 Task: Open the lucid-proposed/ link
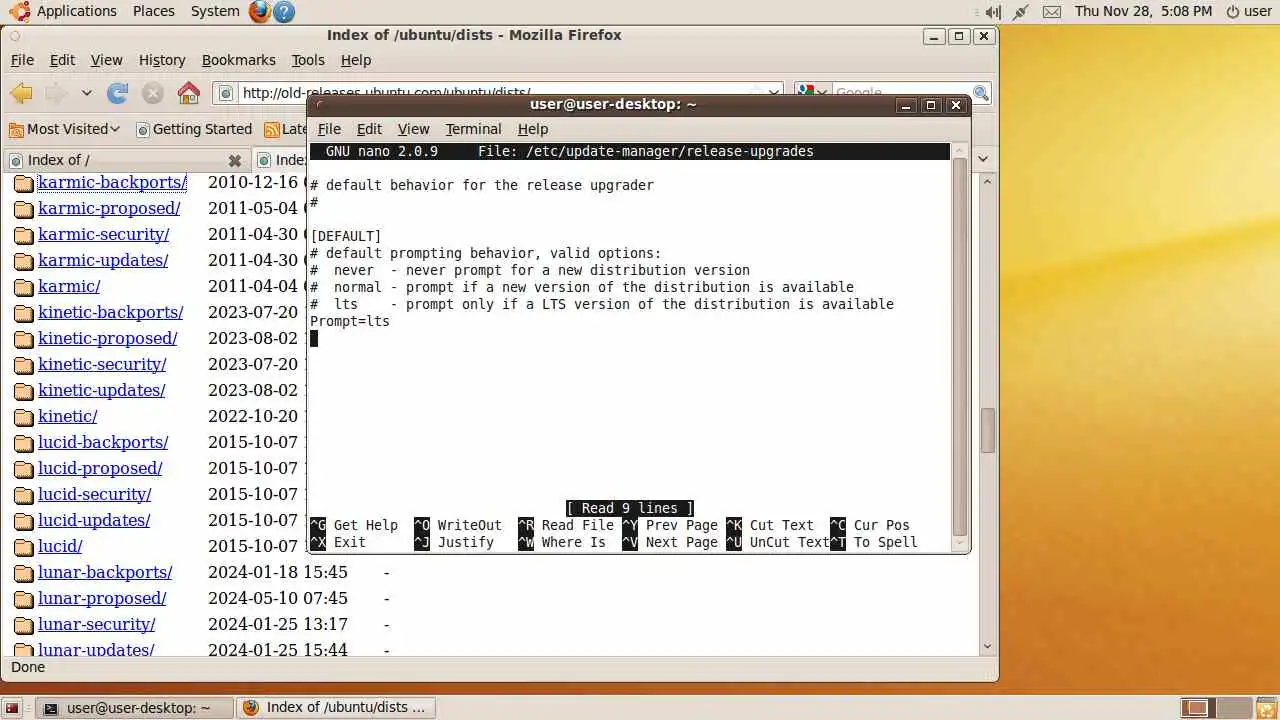[100, 469]
